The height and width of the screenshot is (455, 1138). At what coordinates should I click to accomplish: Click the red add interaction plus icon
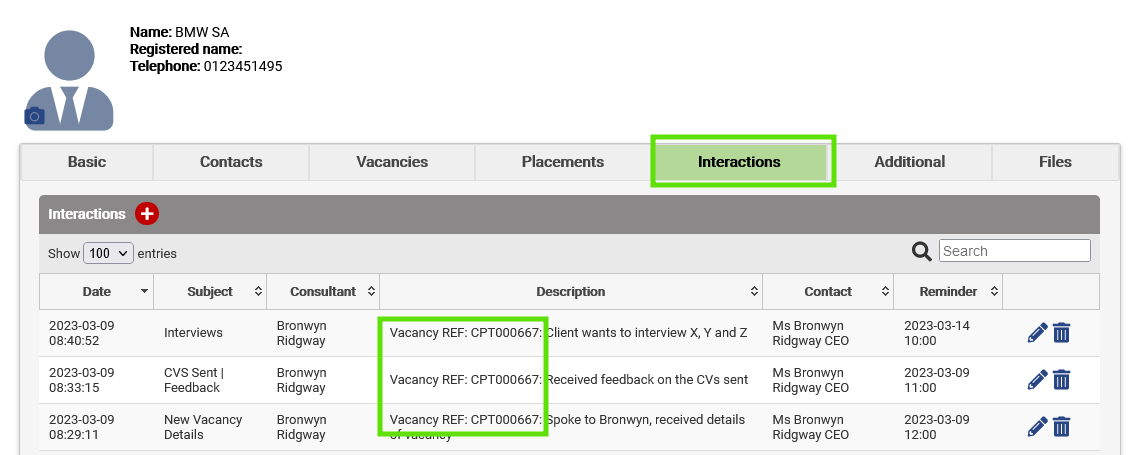[147, 214]
